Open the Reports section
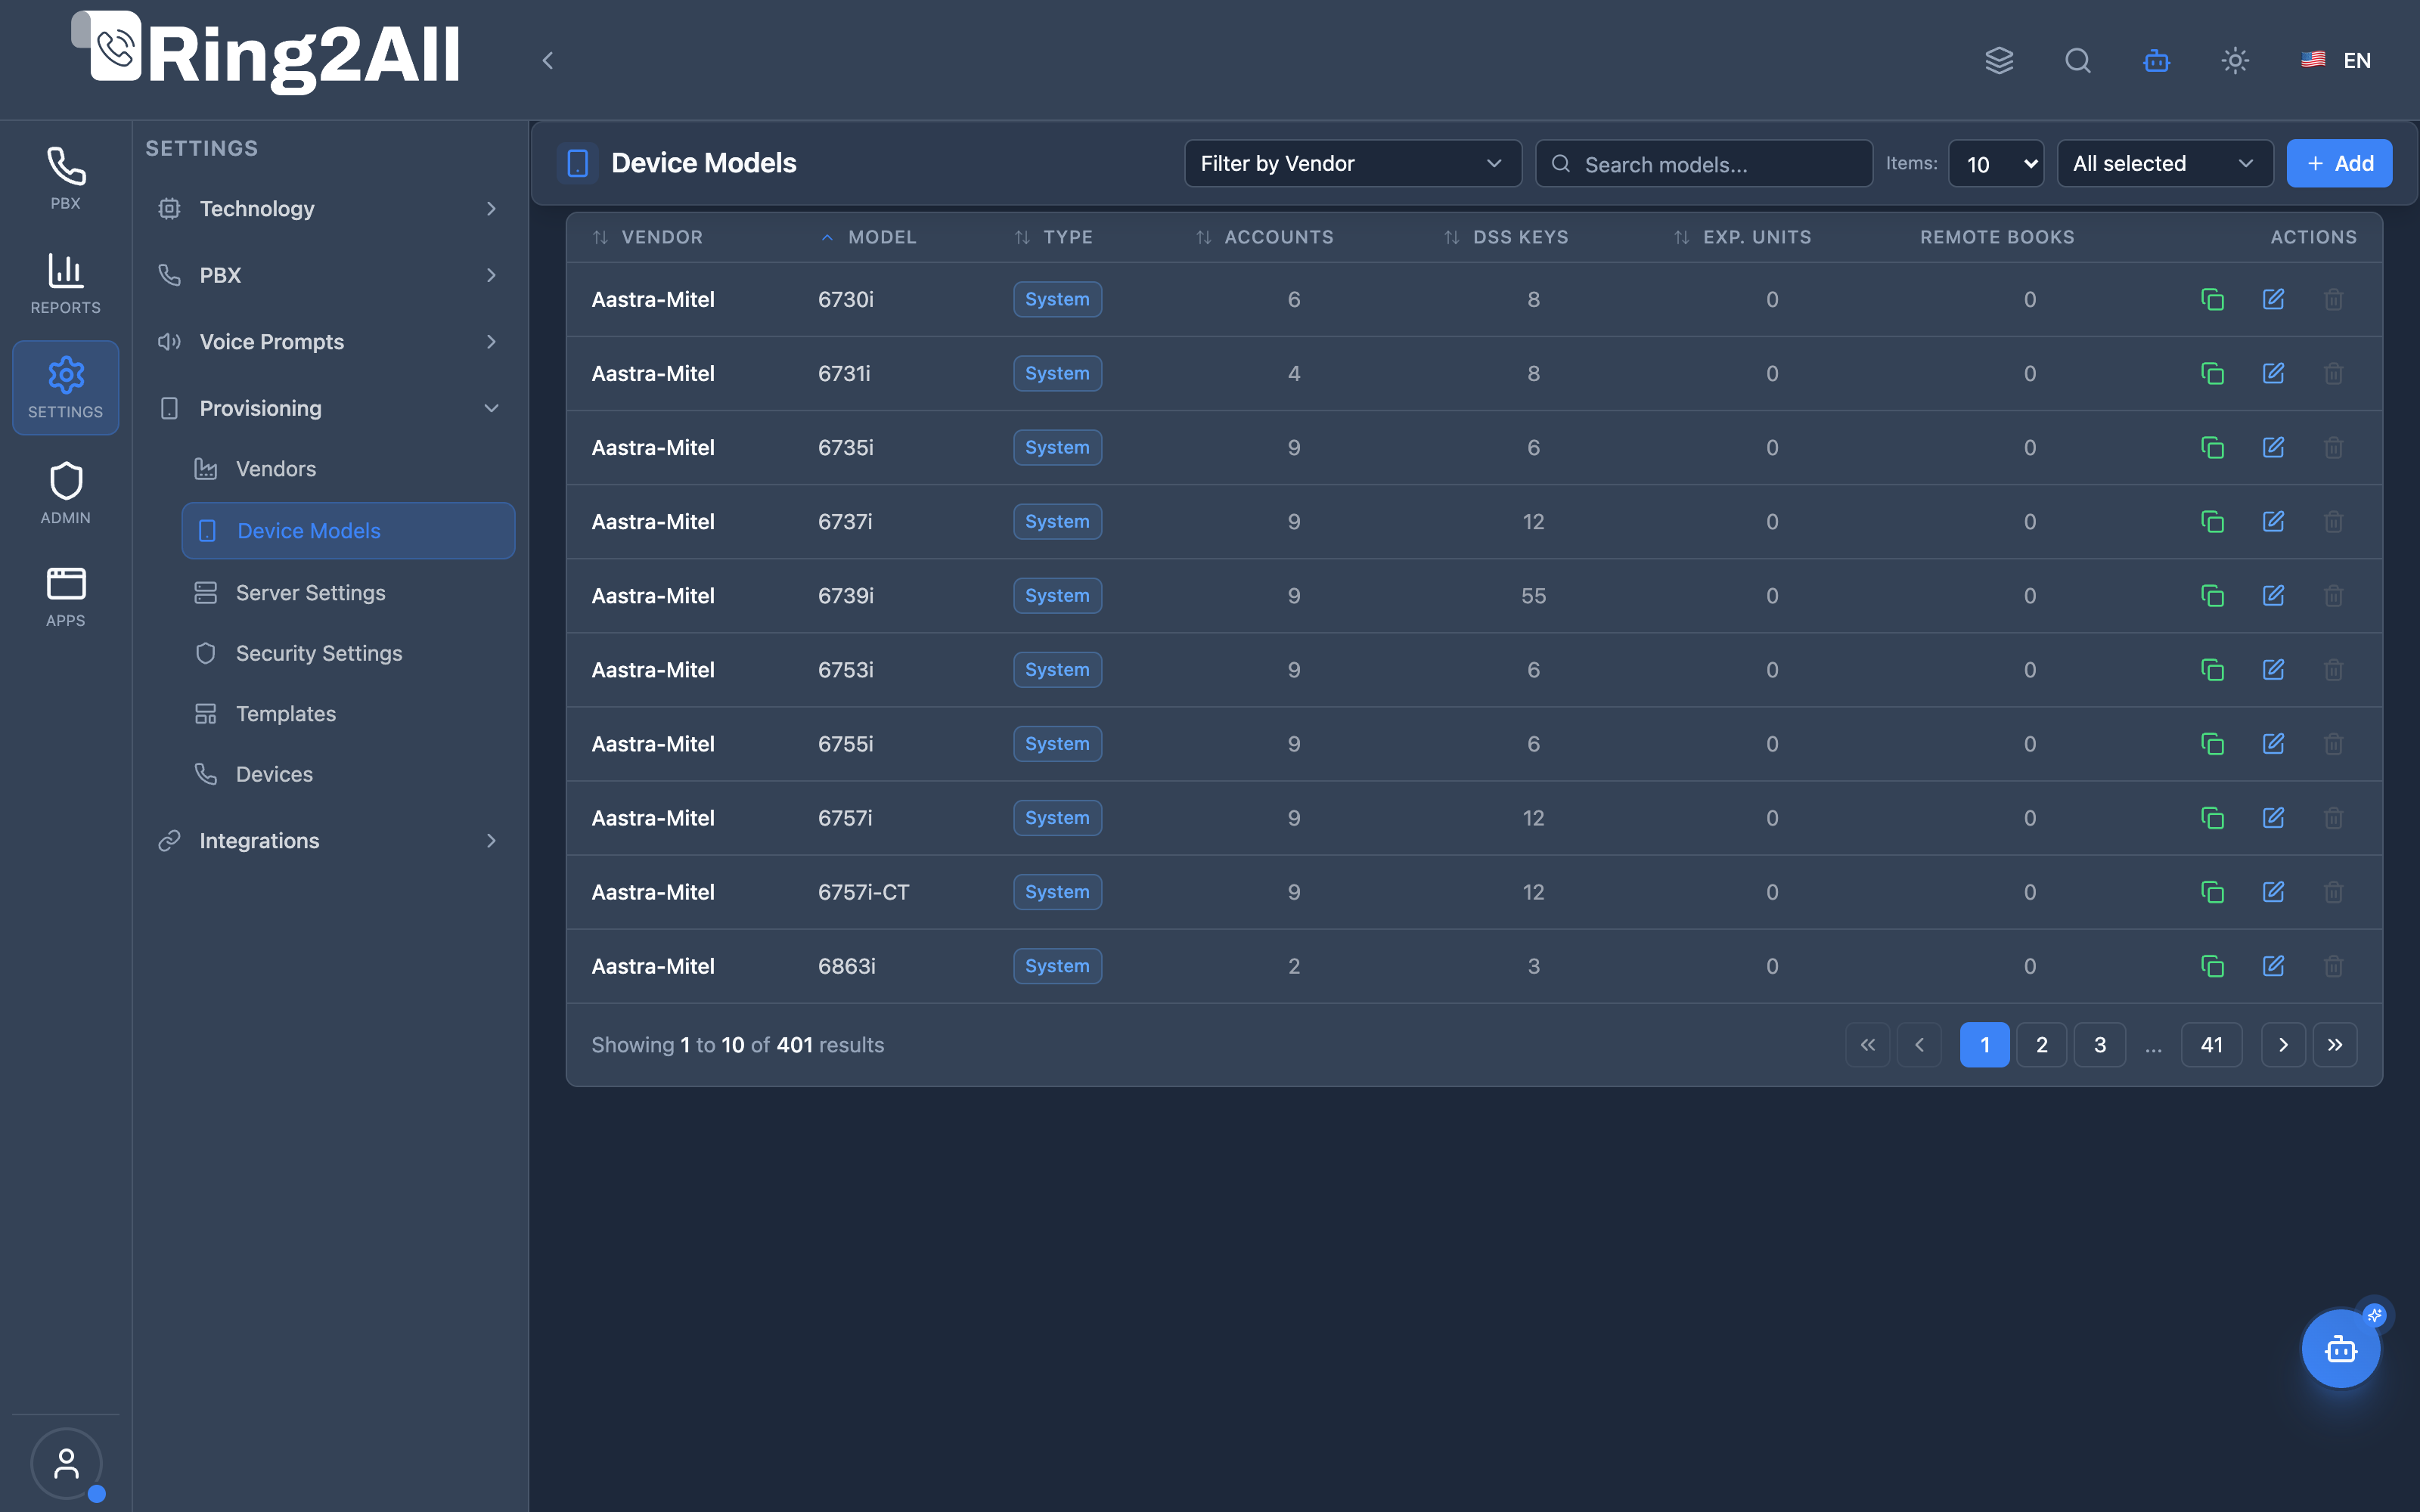Viewport: 2420px width, 1512px height. [x=65, y=284]
